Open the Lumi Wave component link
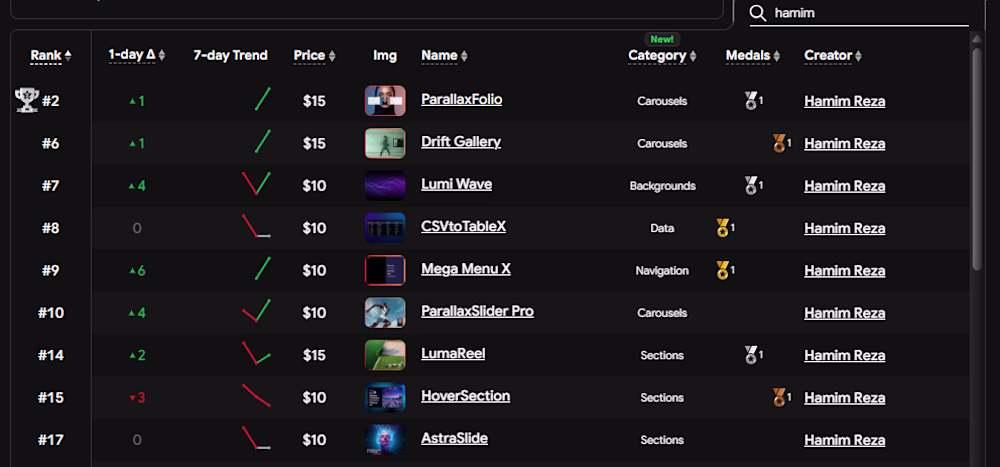The width and height of the screenshot is (1000, 467). click(456, 185)
